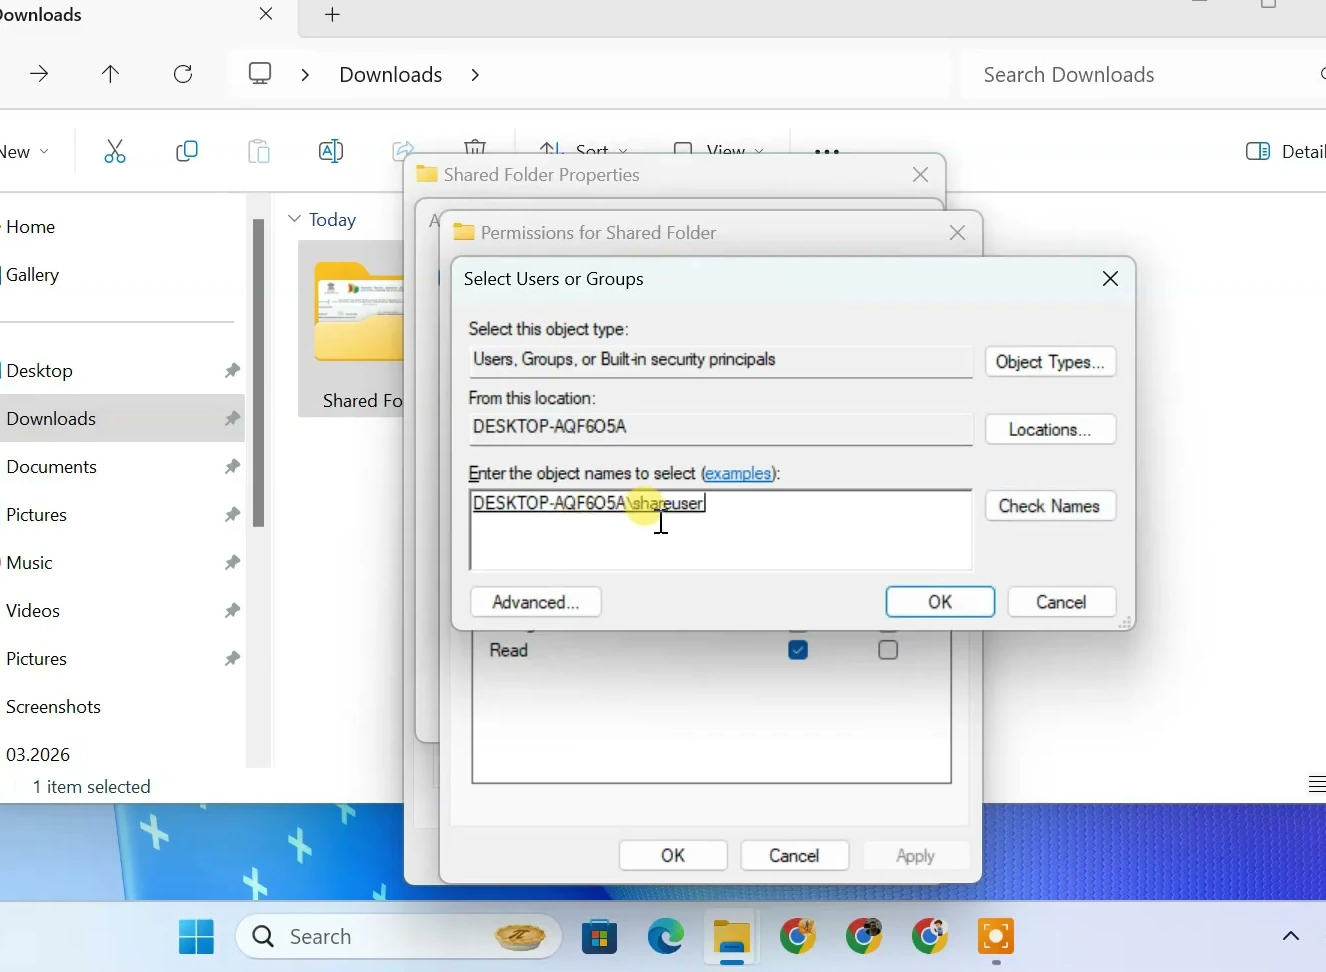Click the Copy icon in Explorer toolbar
Image resolution: width=1326 pixels, height=972 pixels.
187,151
